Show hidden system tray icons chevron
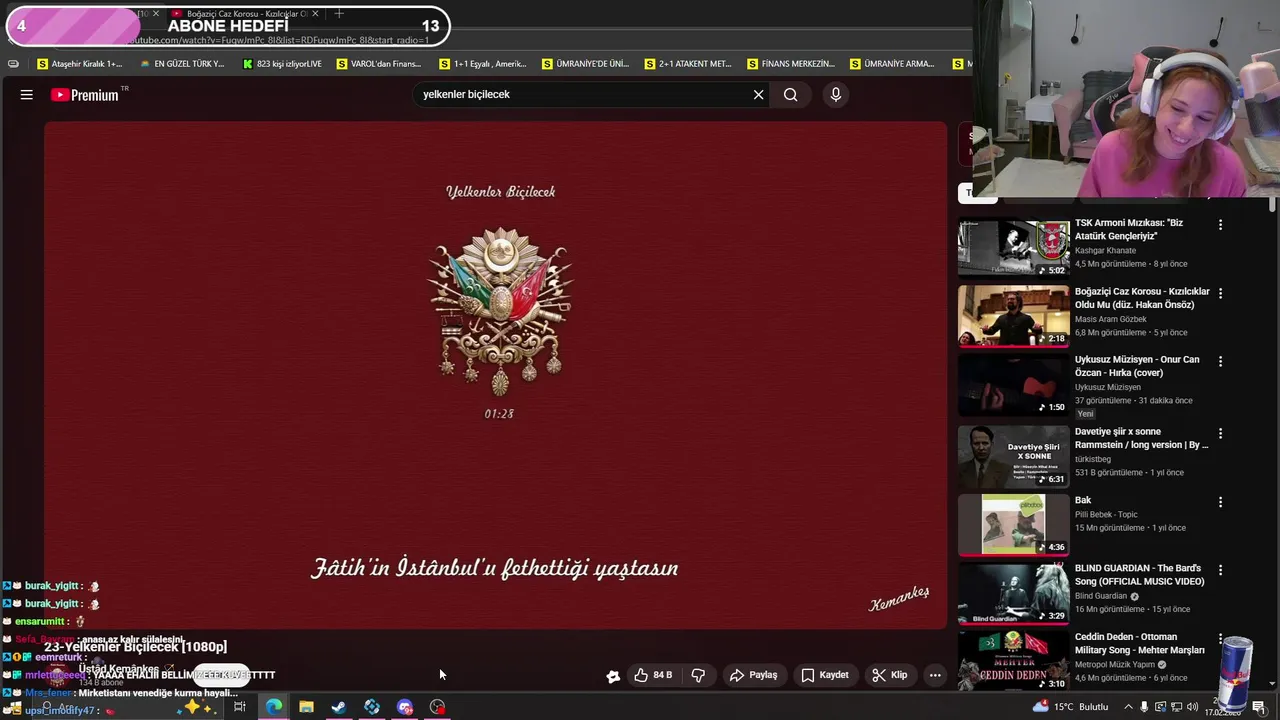The height and width of the screenshot is (720, 1280). [x=1128, y=707]
